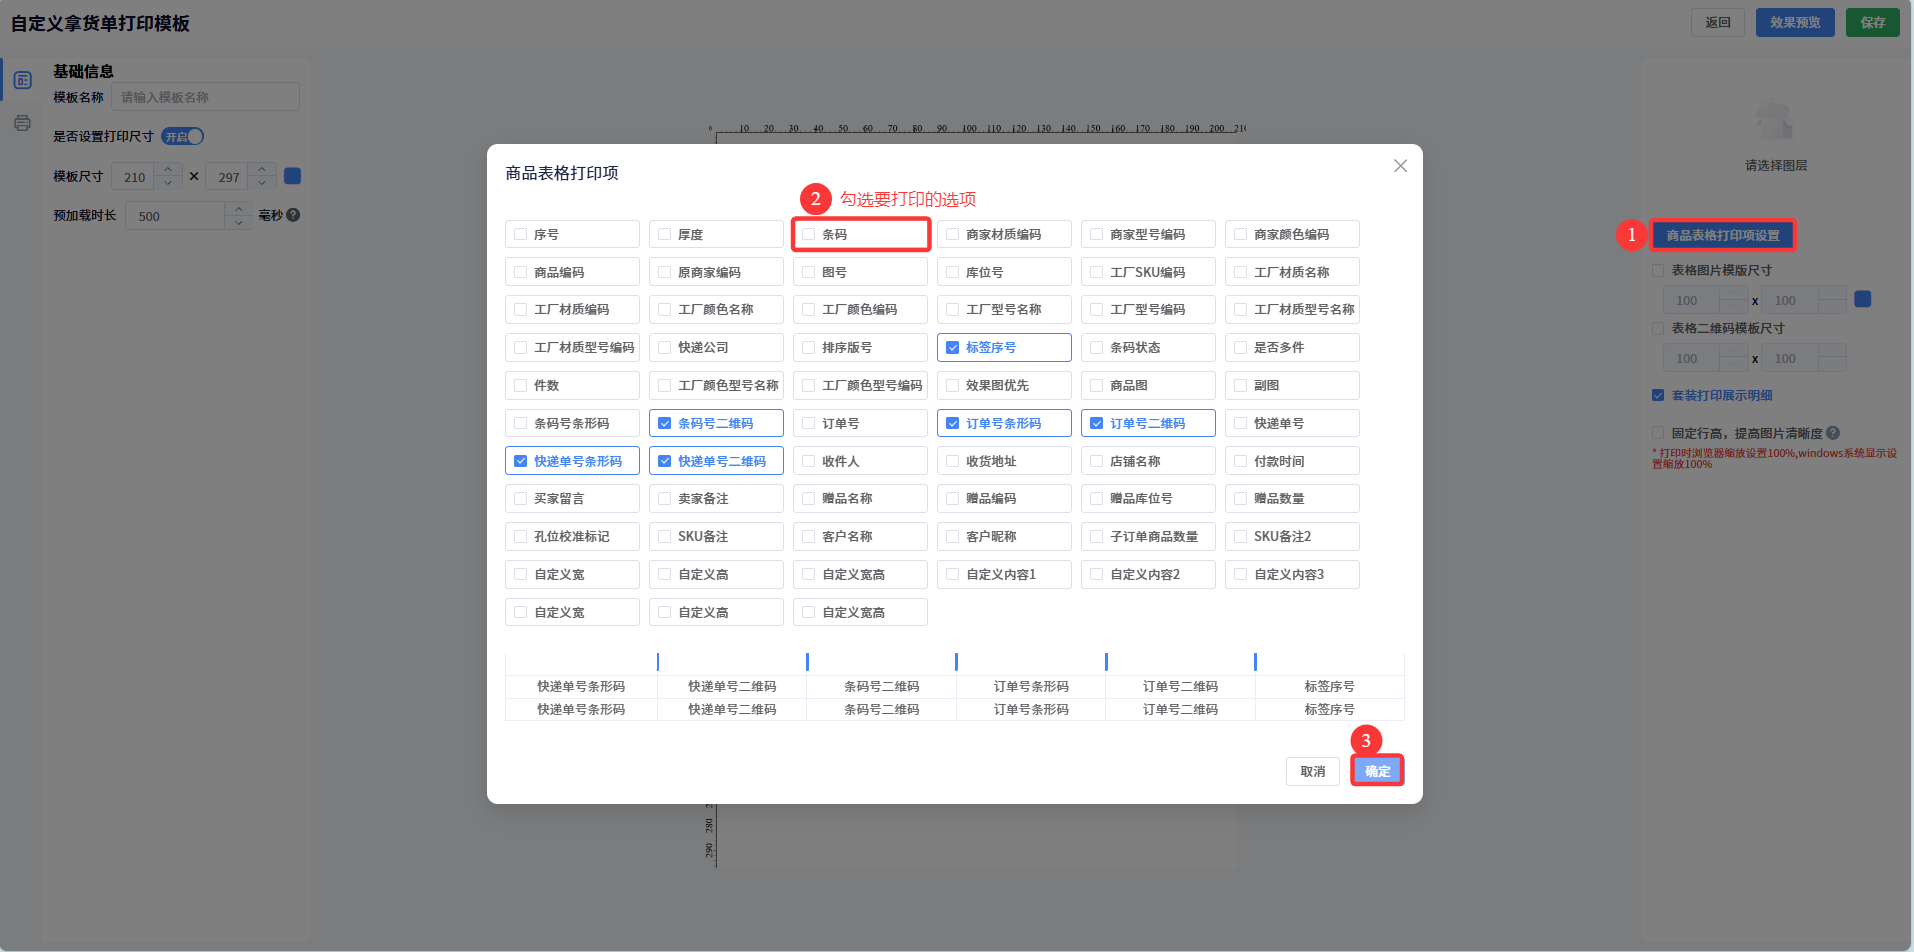
Task: Click the help icon beside 毫秒
Action: point(293,215)
